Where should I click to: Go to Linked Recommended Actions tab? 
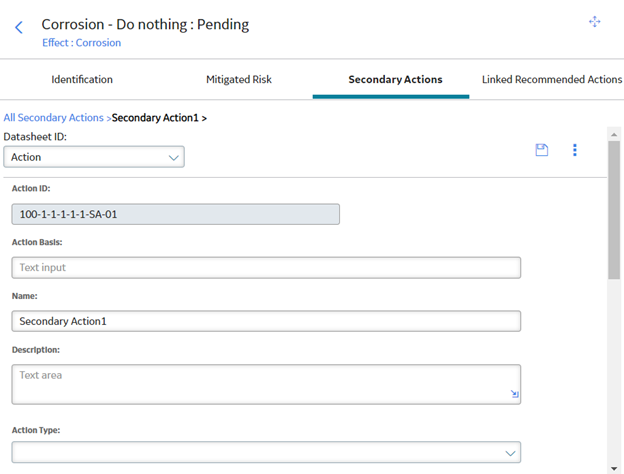(x=552, y=79)
